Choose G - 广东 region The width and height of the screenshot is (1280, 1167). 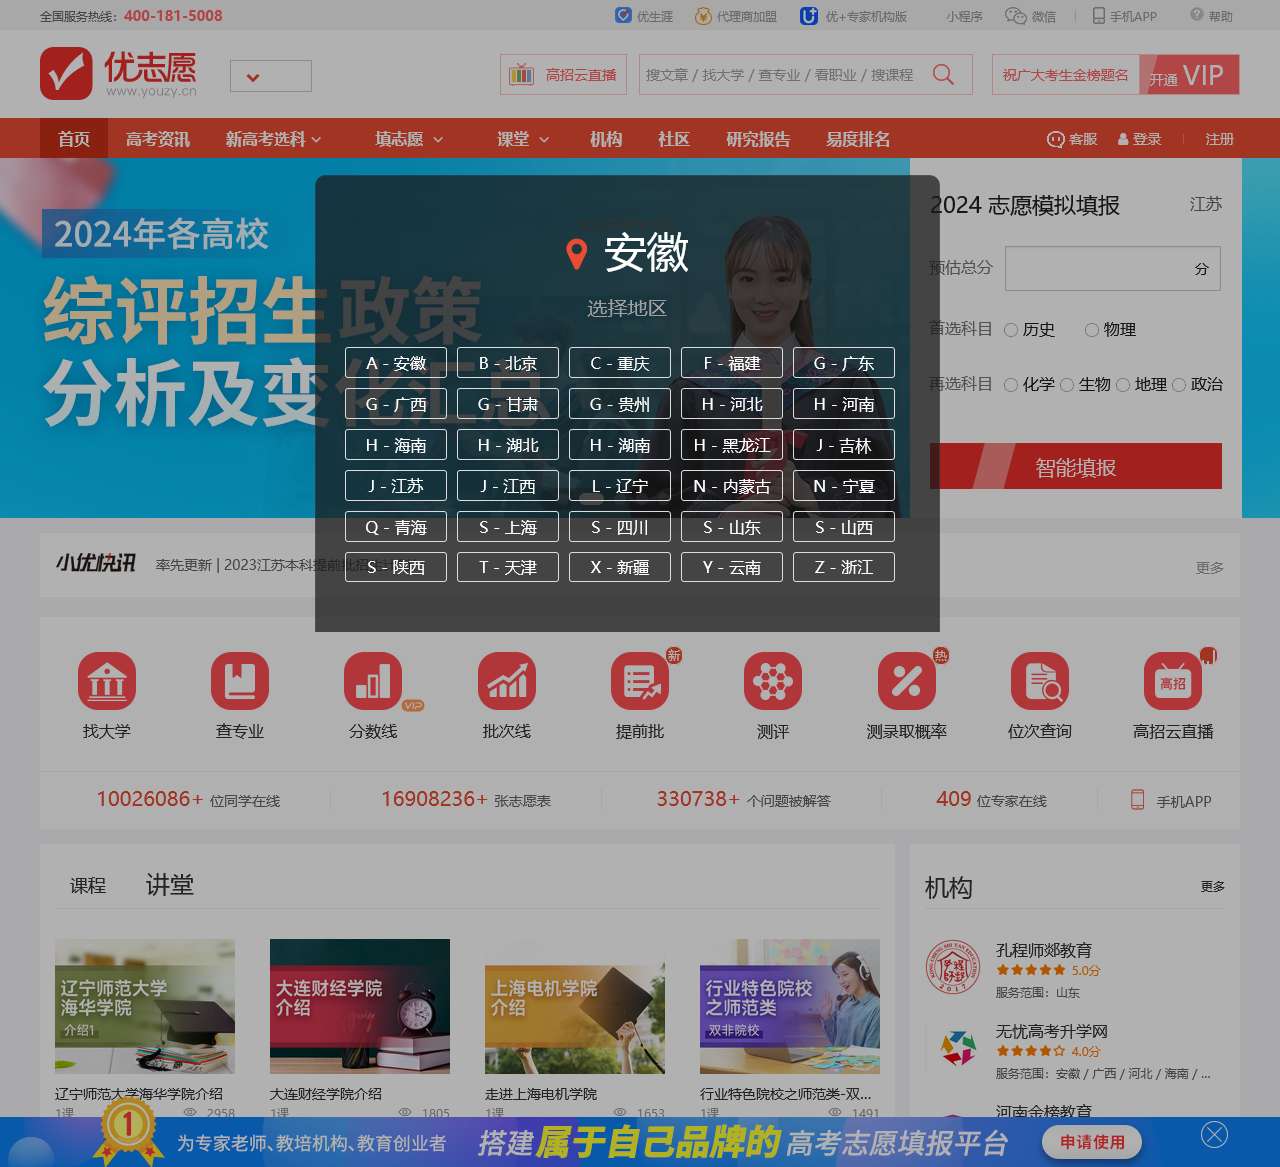click(x=844, y=363)
